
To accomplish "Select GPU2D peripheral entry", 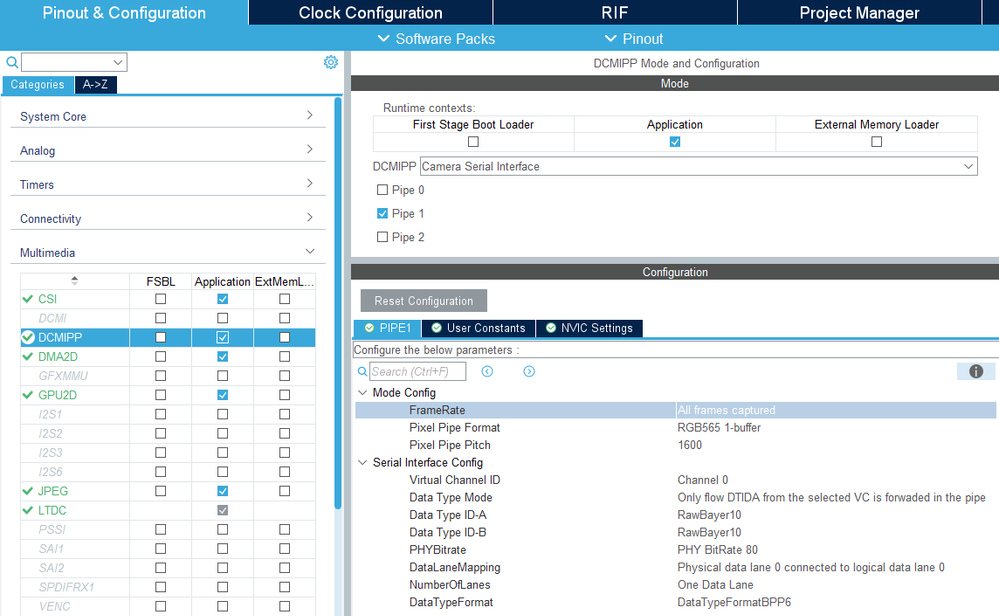I will tap(57, 395).
